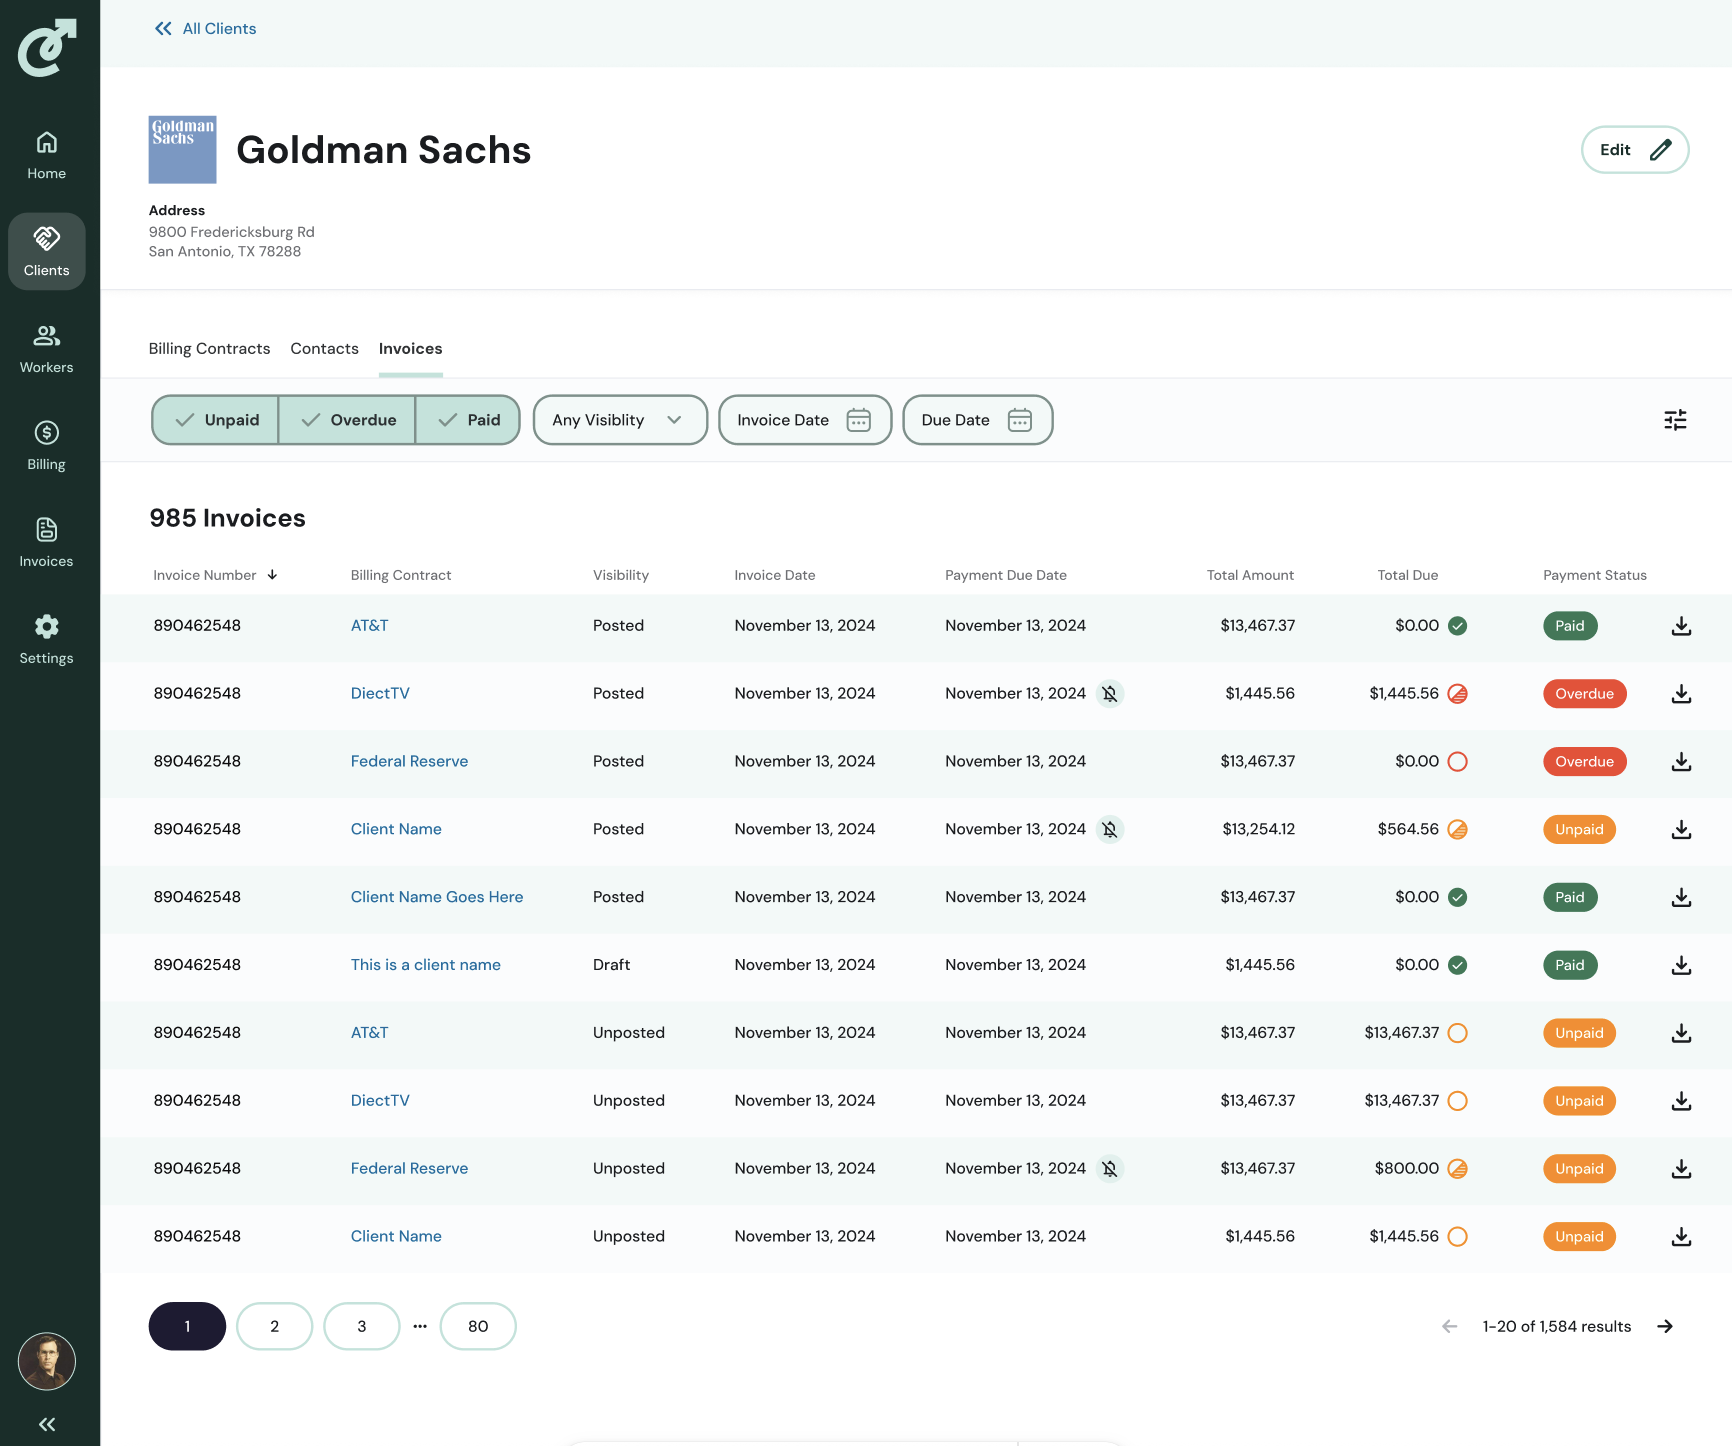Open Workers in the sidebar
The width and height of the screenshot is (1732, 1446).
(47, 348)
